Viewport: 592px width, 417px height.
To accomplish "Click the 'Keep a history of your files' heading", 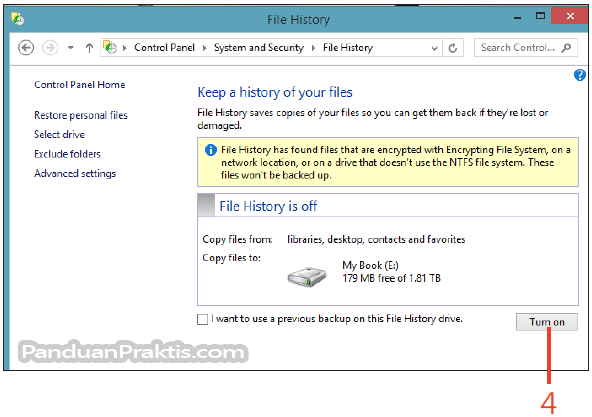I will pos(275,92).
